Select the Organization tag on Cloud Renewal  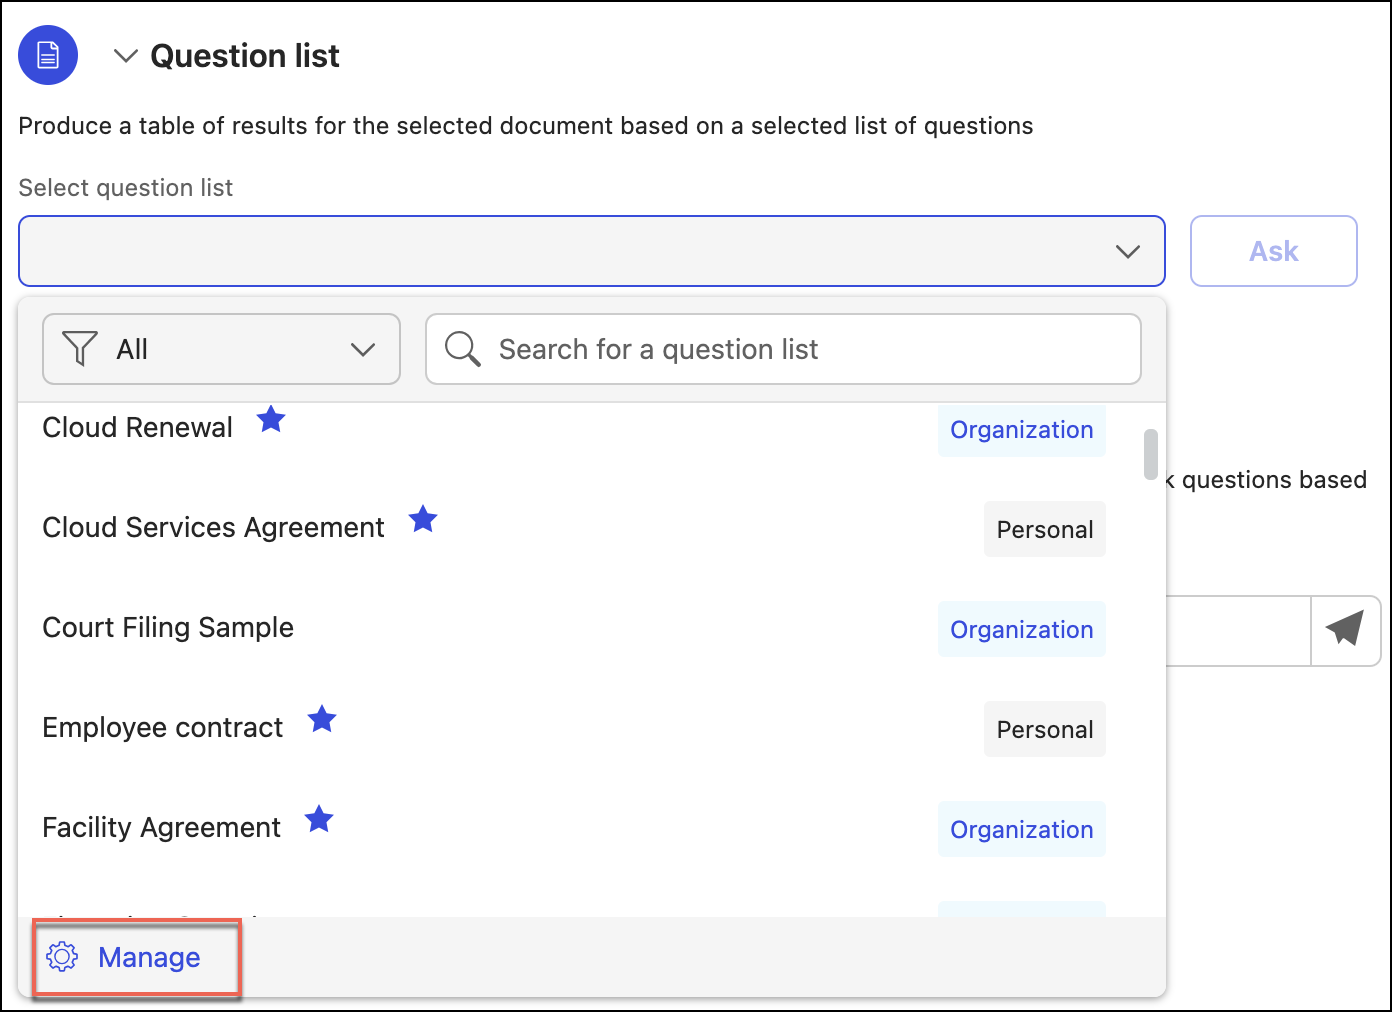1021,429
